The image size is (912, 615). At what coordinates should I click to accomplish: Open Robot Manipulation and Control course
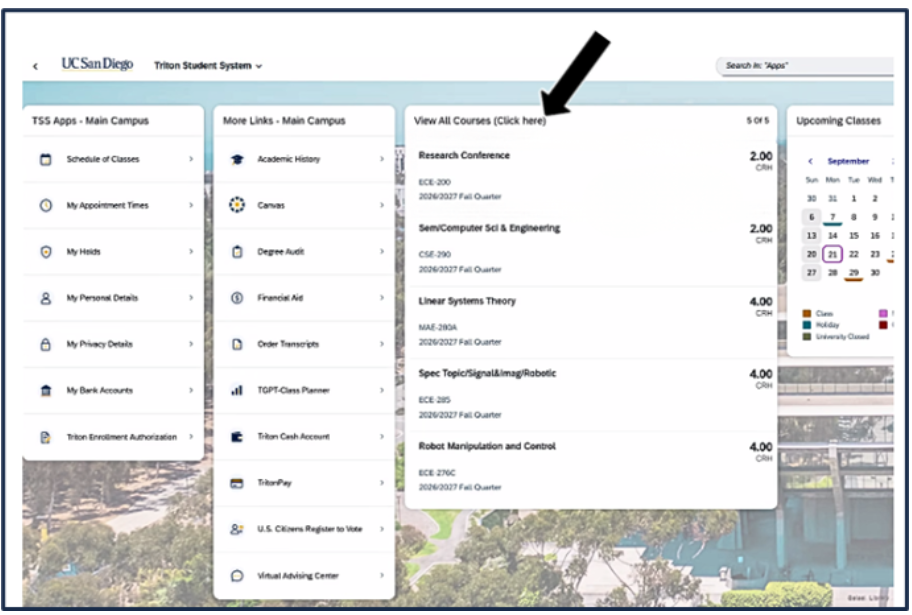[x=592, y=467]
